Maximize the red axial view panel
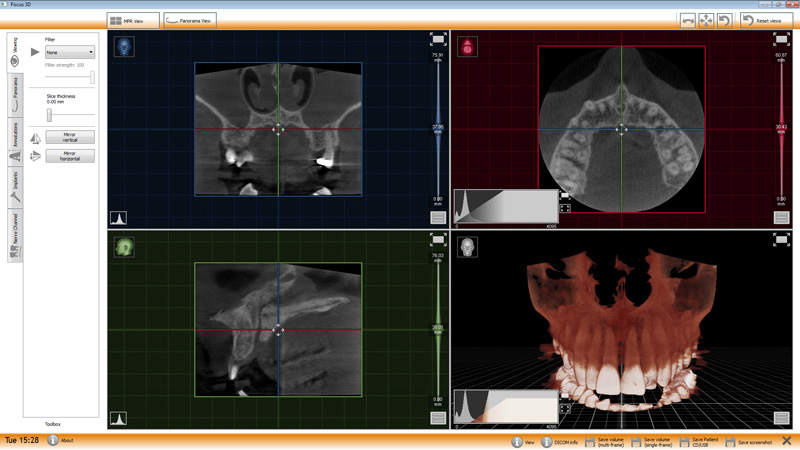 781,39
